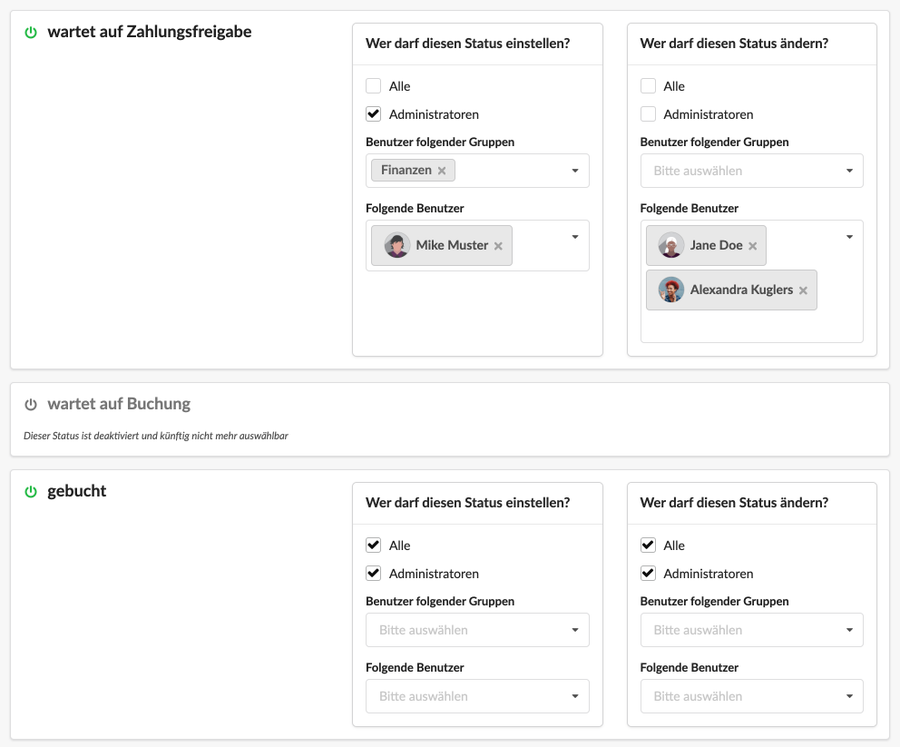The width and height of the screenshot is (900, 747).
Task: Open groups dropdown under gebucht Status ändern
Action: coord(752,630)
